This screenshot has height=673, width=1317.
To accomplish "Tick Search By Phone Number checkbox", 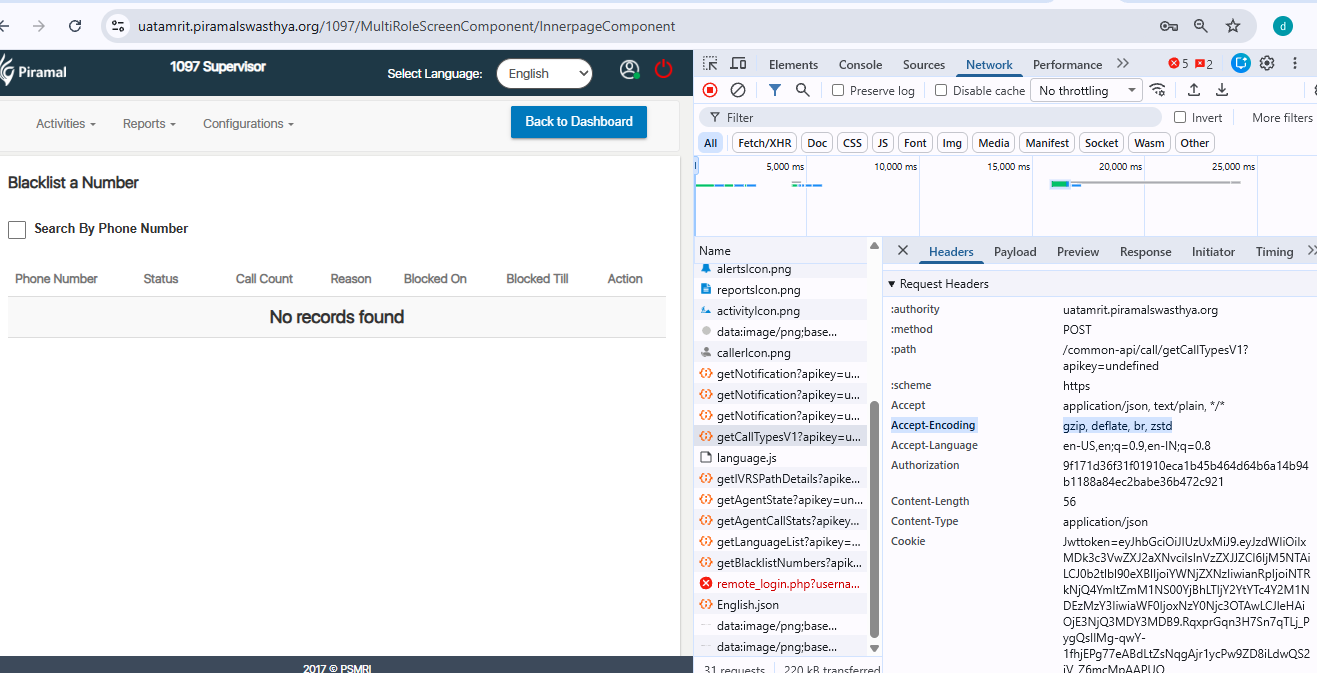I will tap(17, 230).
